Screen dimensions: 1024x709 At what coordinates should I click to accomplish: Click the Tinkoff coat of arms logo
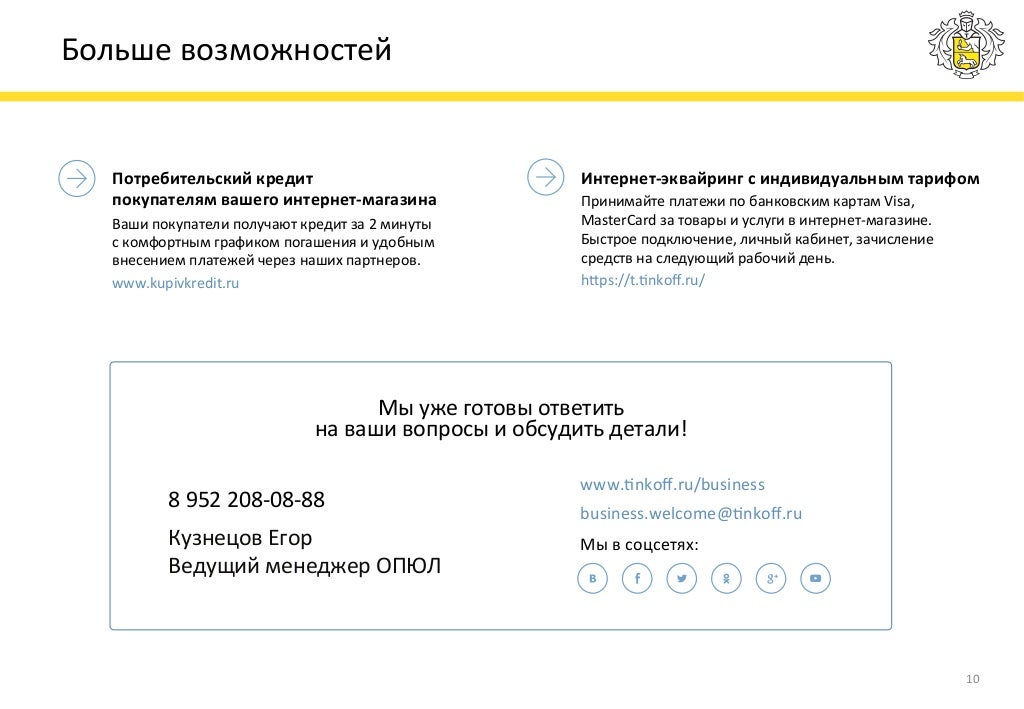click(x=966, y=45)
